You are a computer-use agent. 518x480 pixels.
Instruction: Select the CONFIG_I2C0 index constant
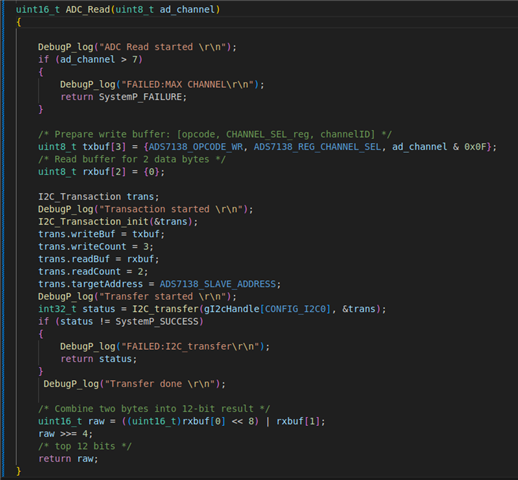(x=295, y=309)
